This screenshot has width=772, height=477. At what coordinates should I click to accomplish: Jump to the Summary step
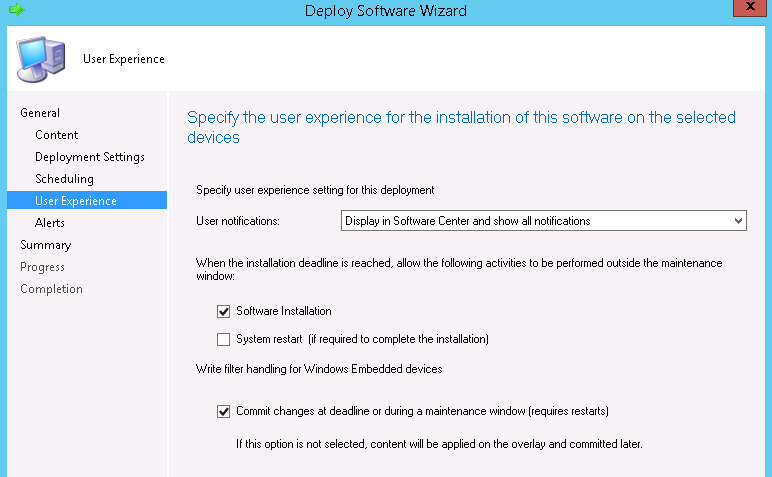pos(45,245)
